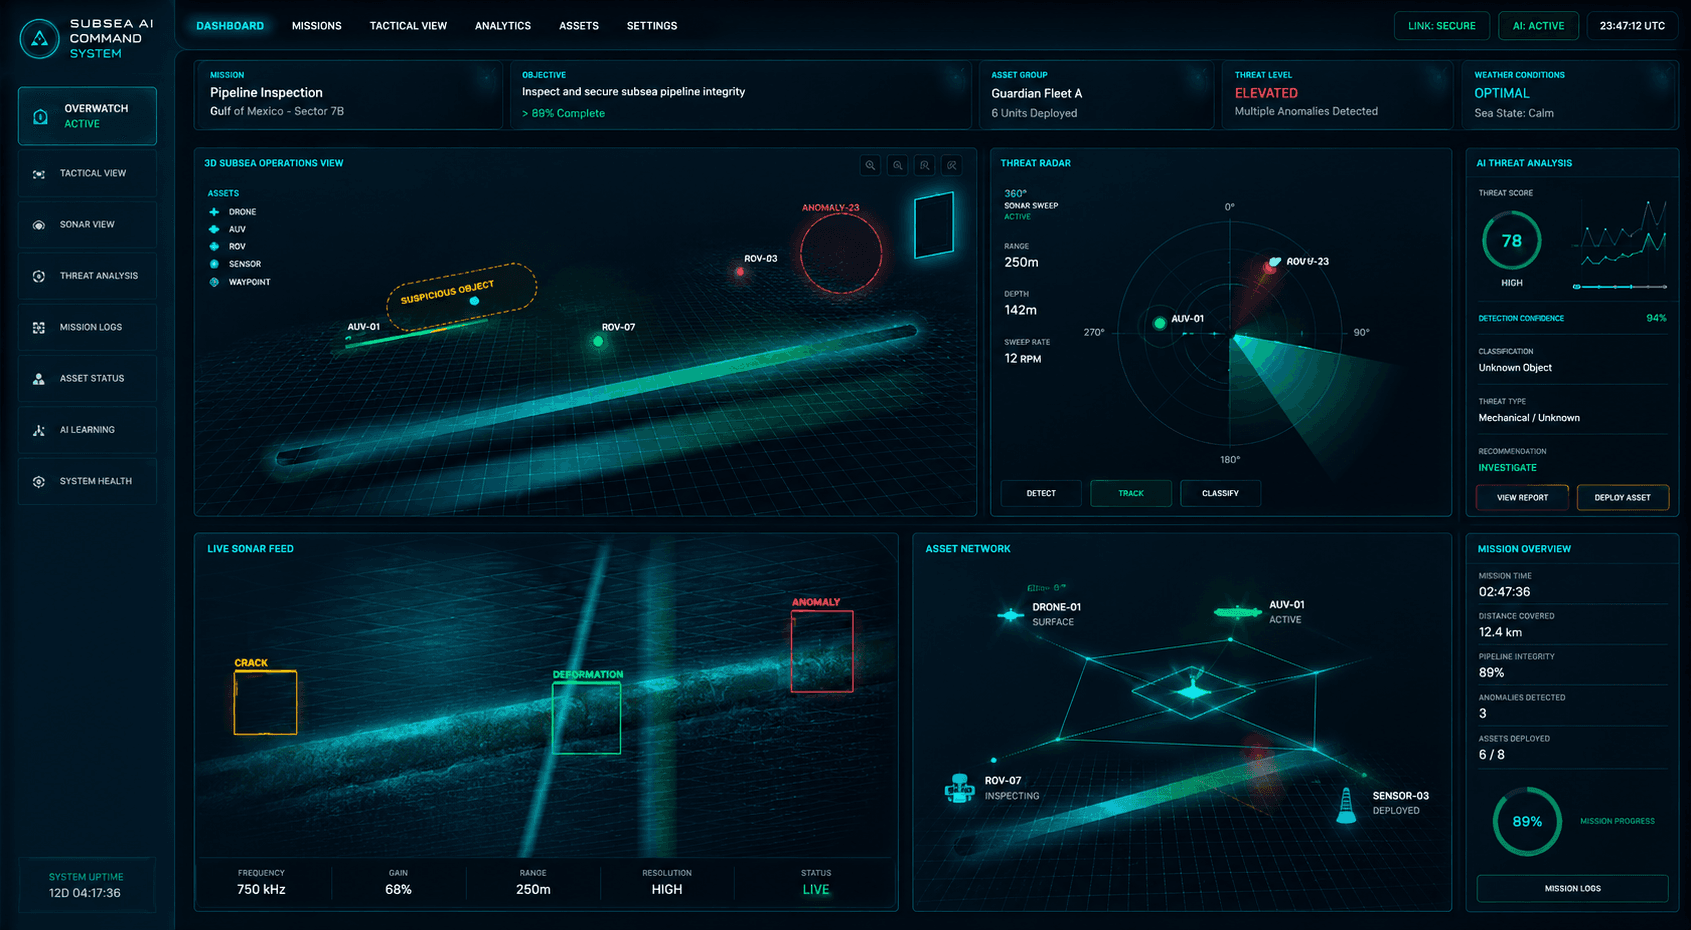This screenshot has height=930, width=1691.
Task: Open Sonar View using its eye icon
Action: click(39, 225)
